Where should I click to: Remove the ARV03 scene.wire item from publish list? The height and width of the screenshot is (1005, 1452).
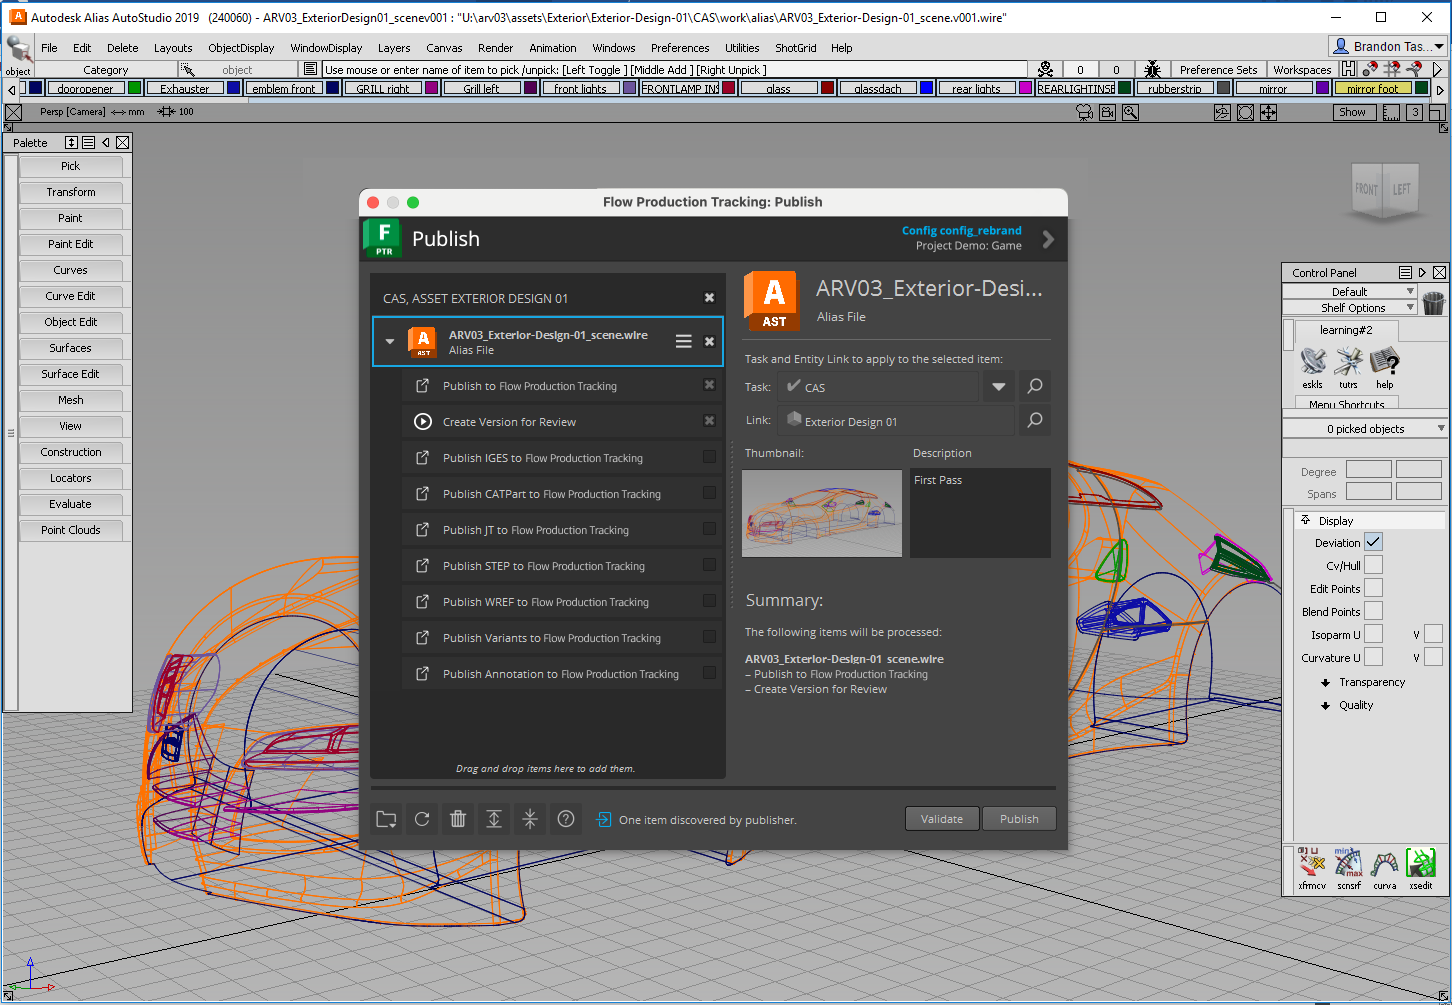(x=709, y=341)
